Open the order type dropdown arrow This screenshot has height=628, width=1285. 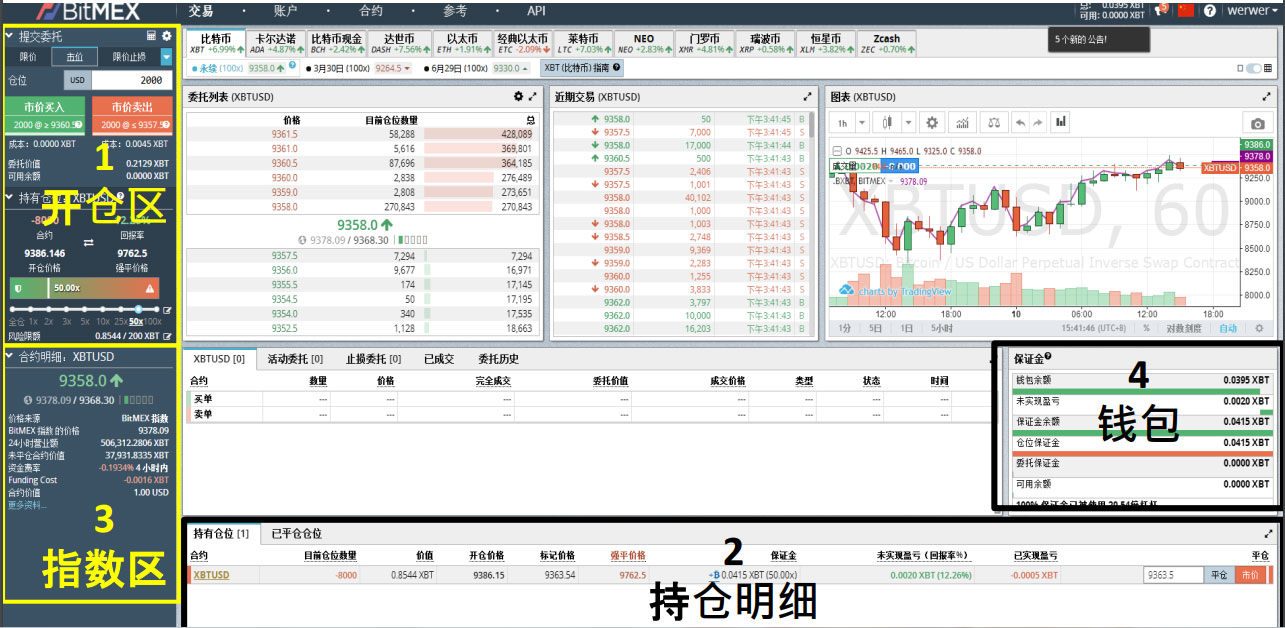[166, 57]
